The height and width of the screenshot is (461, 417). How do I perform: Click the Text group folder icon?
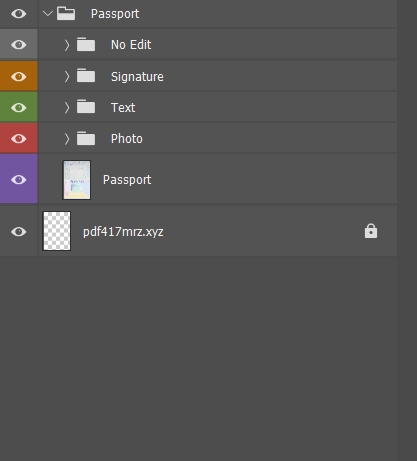pyautogui.click(x=86, y=107)
